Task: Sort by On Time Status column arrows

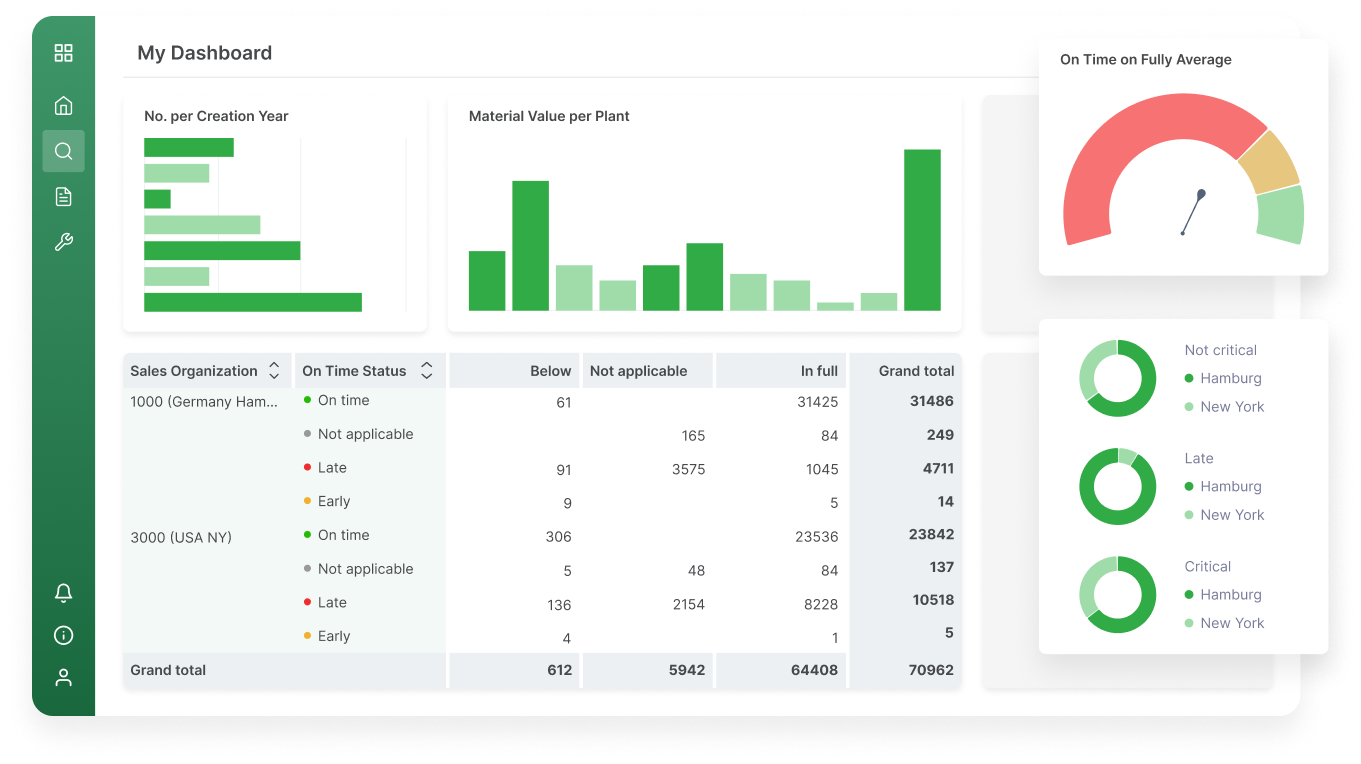Action: [x=426, y=371]
